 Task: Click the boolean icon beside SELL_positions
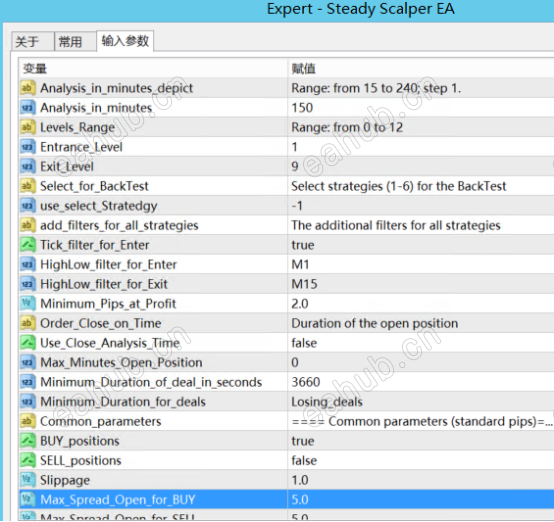point(28,460)
